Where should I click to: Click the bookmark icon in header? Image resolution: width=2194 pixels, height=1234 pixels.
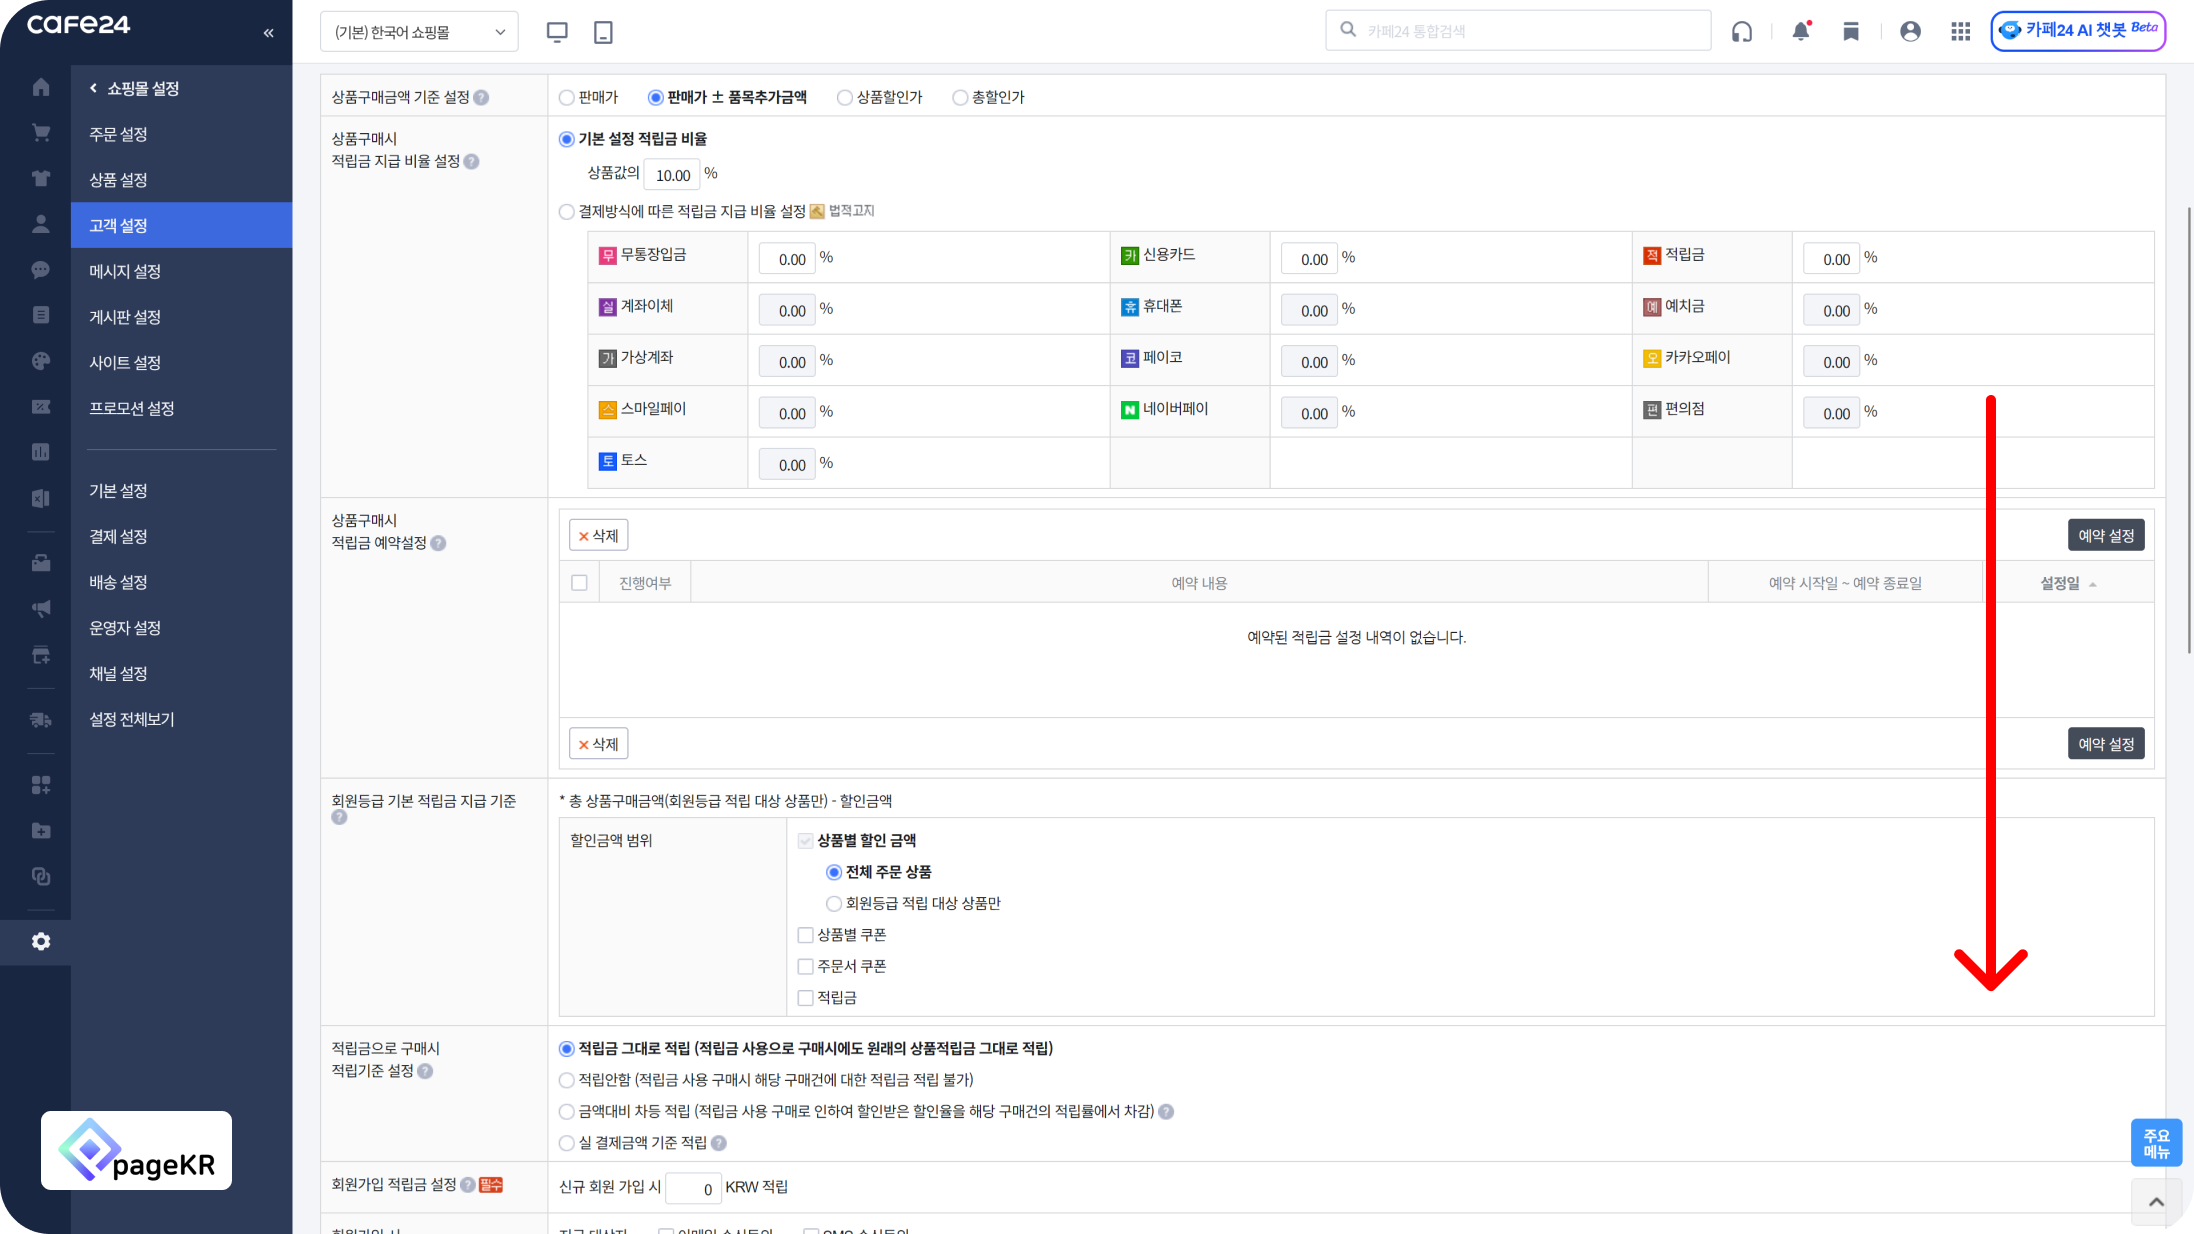[1851, 31]
